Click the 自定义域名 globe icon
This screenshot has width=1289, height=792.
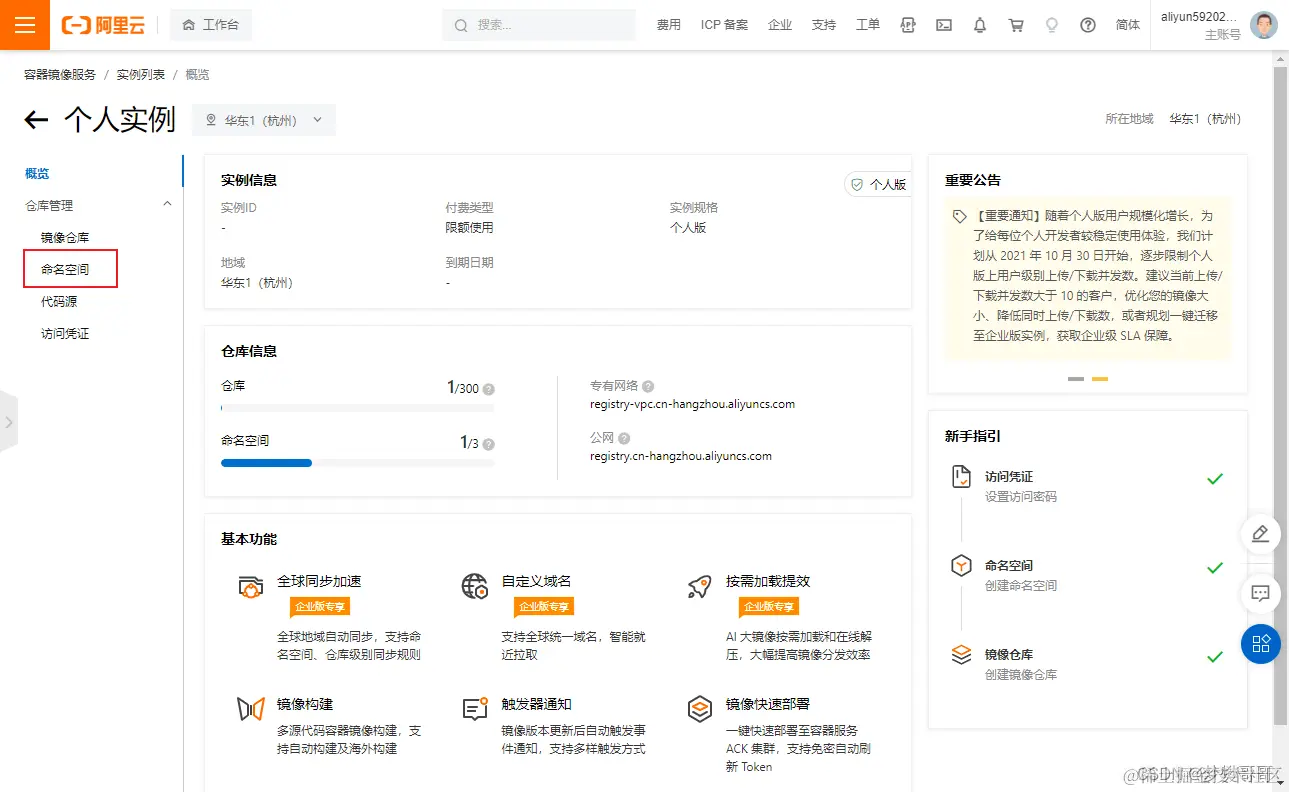click(475, 587)
